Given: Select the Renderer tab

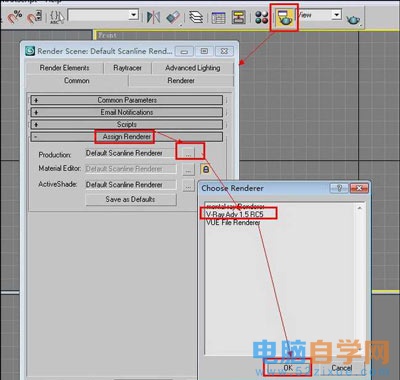Looking at the screenshot, I should coord(181,81).
